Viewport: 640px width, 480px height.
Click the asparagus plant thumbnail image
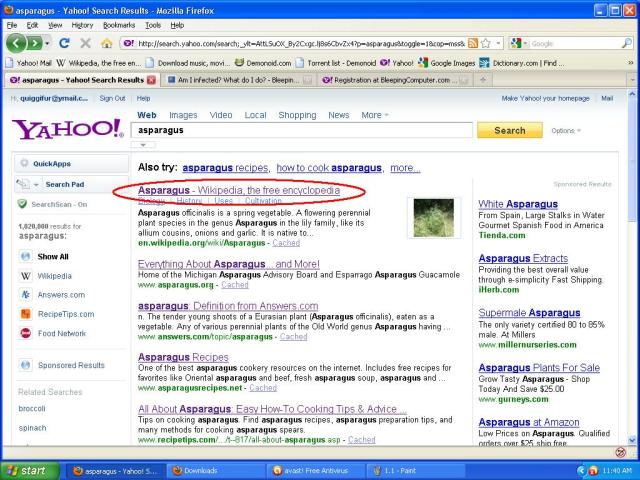click(x=433, y=218)
